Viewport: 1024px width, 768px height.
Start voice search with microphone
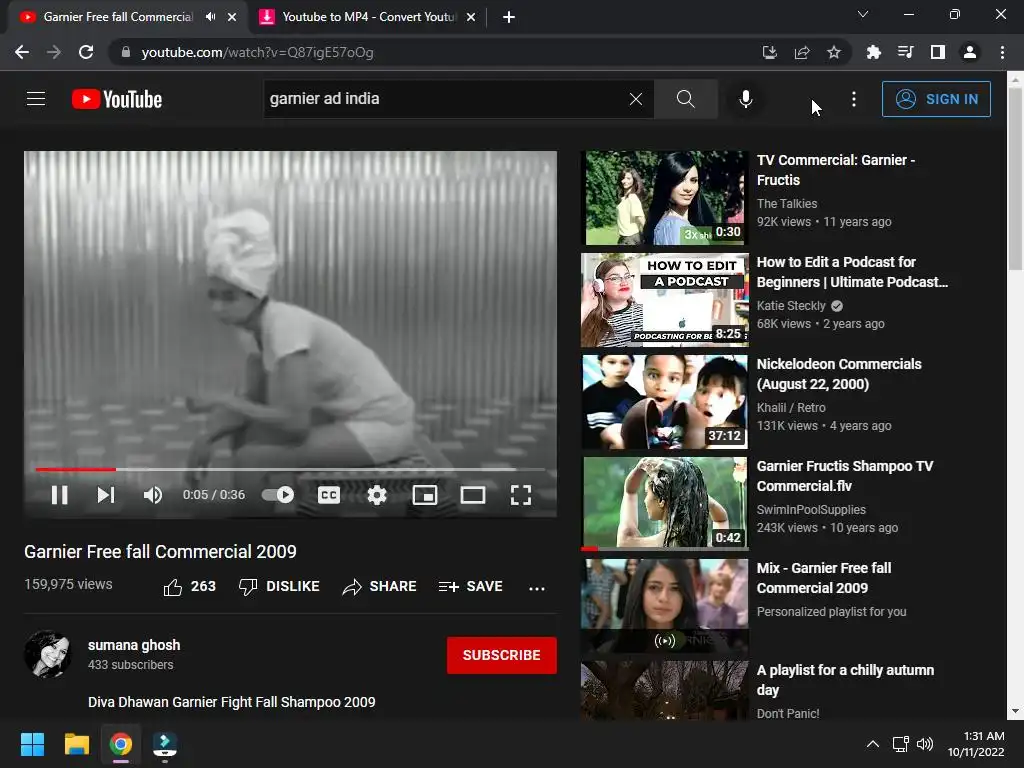(745, 99)
